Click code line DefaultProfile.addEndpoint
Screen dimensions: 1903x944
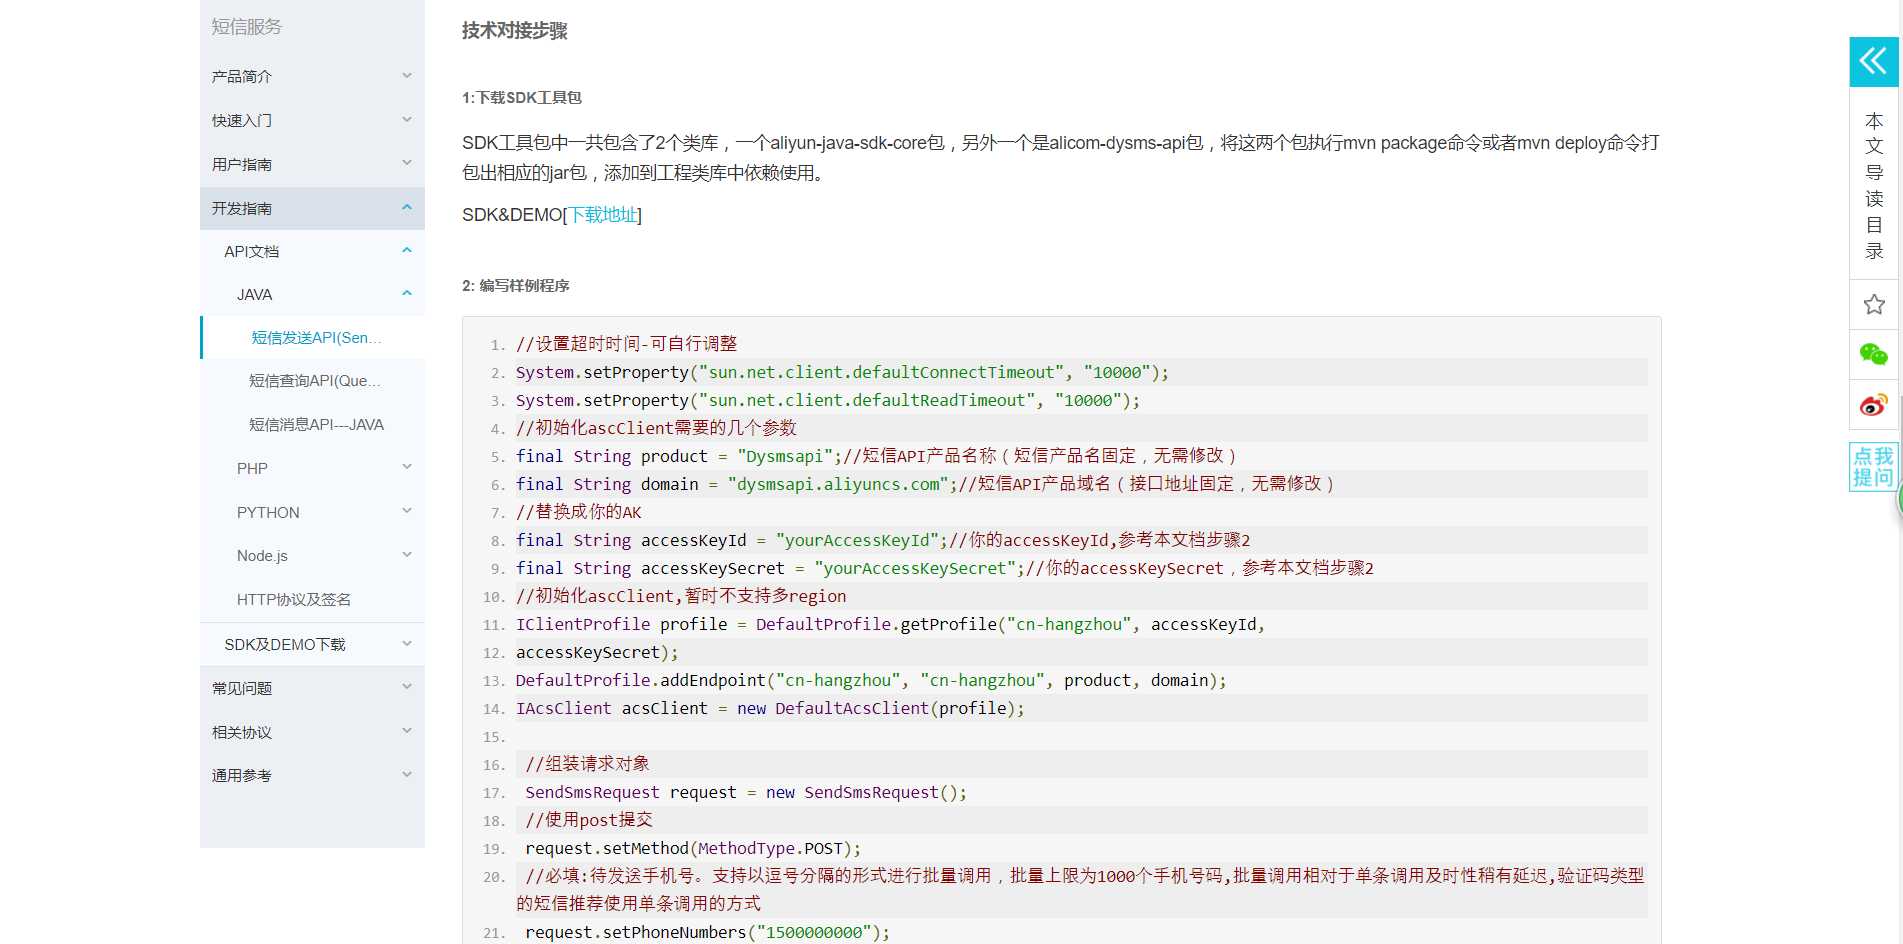coord(871,680)
